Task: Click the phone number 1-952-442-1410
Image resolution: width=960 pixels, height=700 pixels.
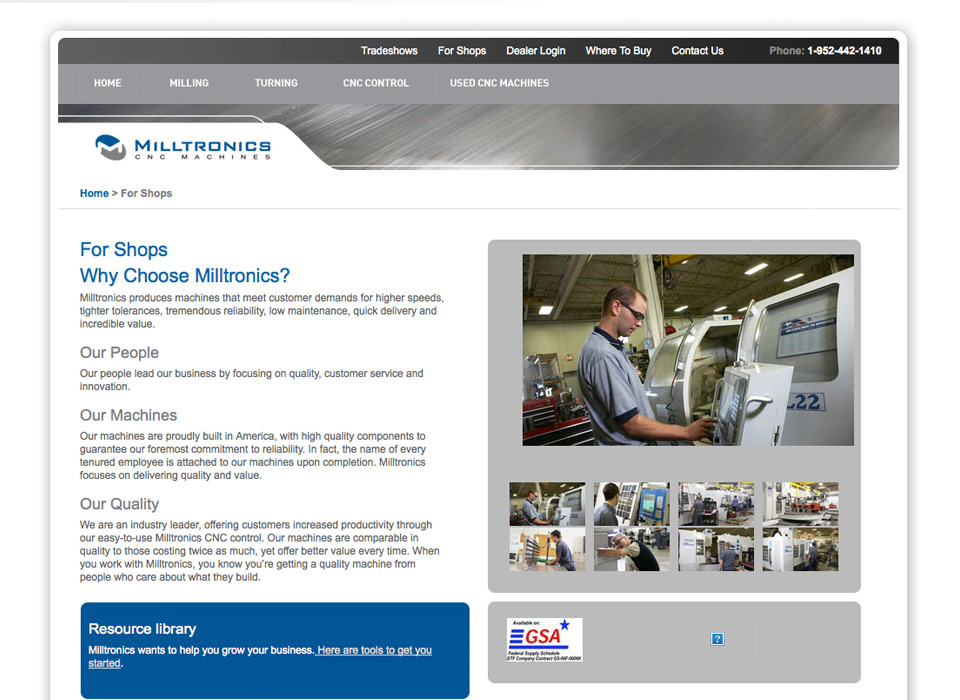Action: point(844,51)
